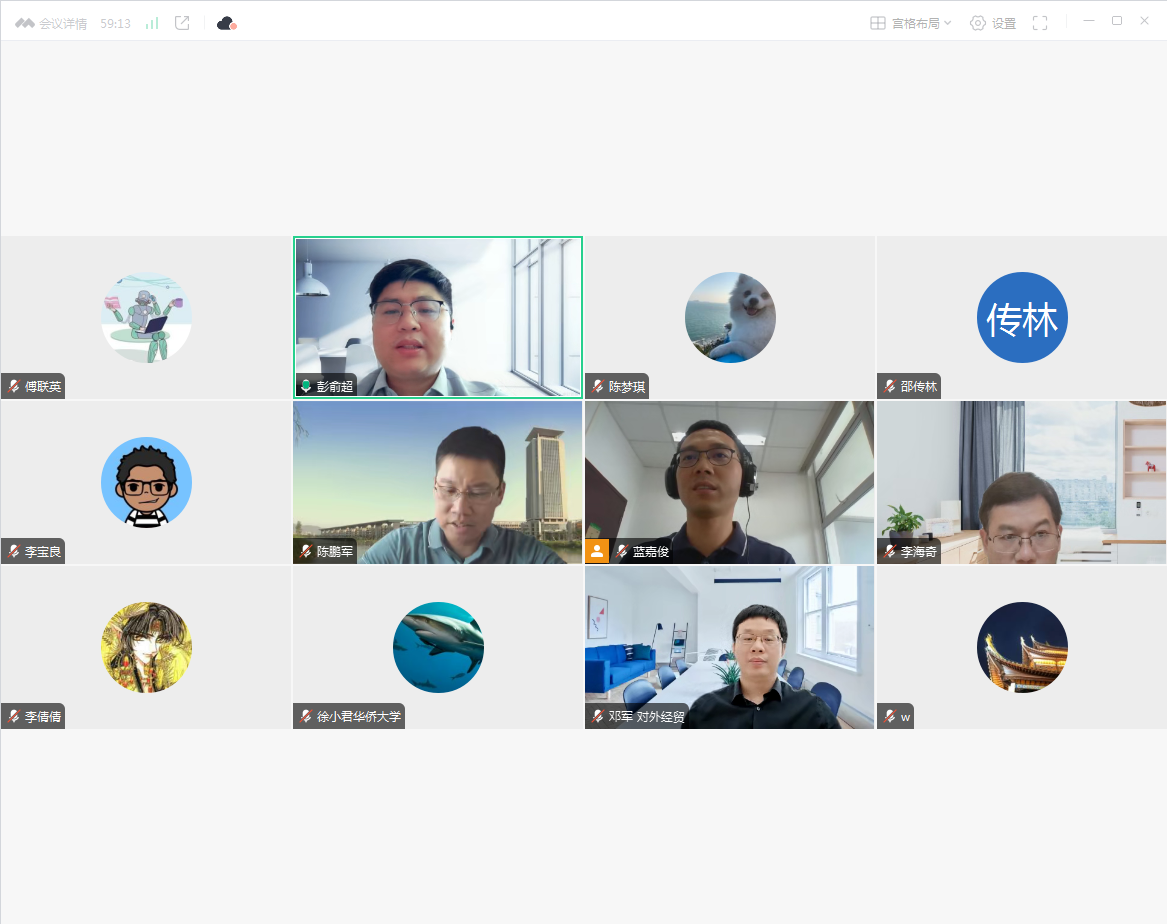Click muted microphone icon beside 陈鹏军
Image resolution: width=1167 pixels, height=924 pixels.
pyautogui.click(x=305, y=551)
